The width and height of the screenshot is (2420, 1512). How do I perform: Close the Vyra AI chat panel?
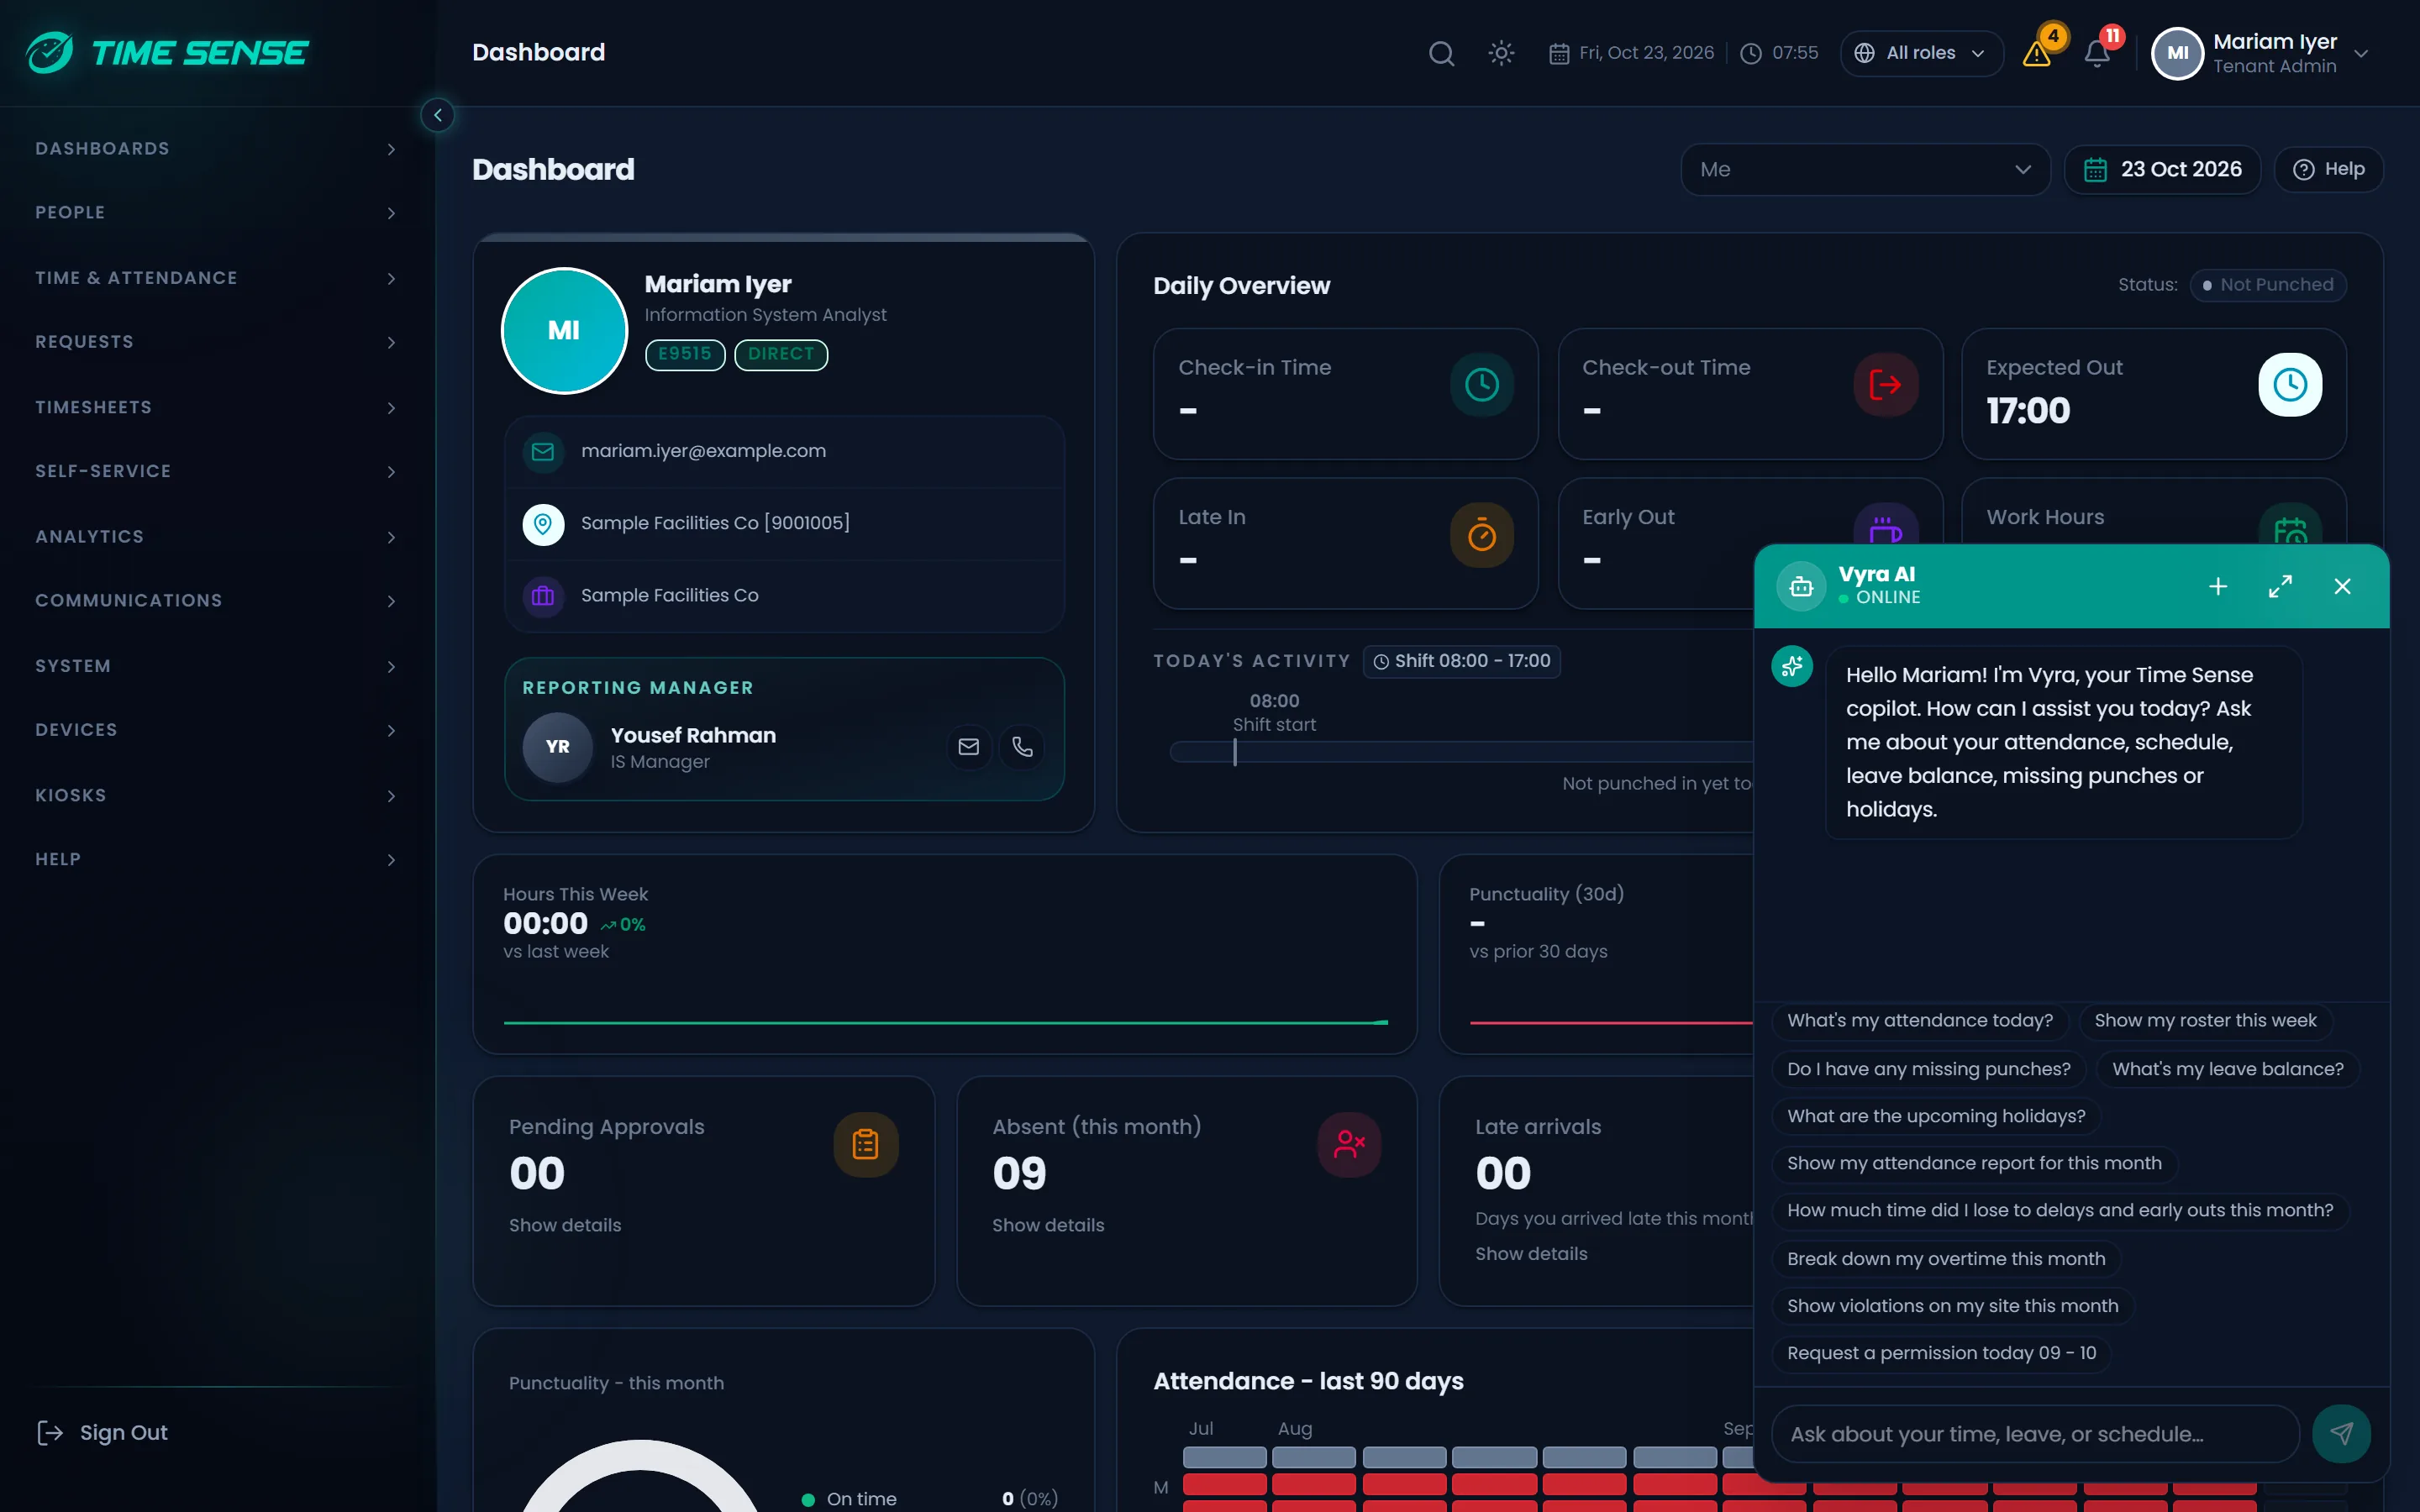click(x=2342, y=586)
